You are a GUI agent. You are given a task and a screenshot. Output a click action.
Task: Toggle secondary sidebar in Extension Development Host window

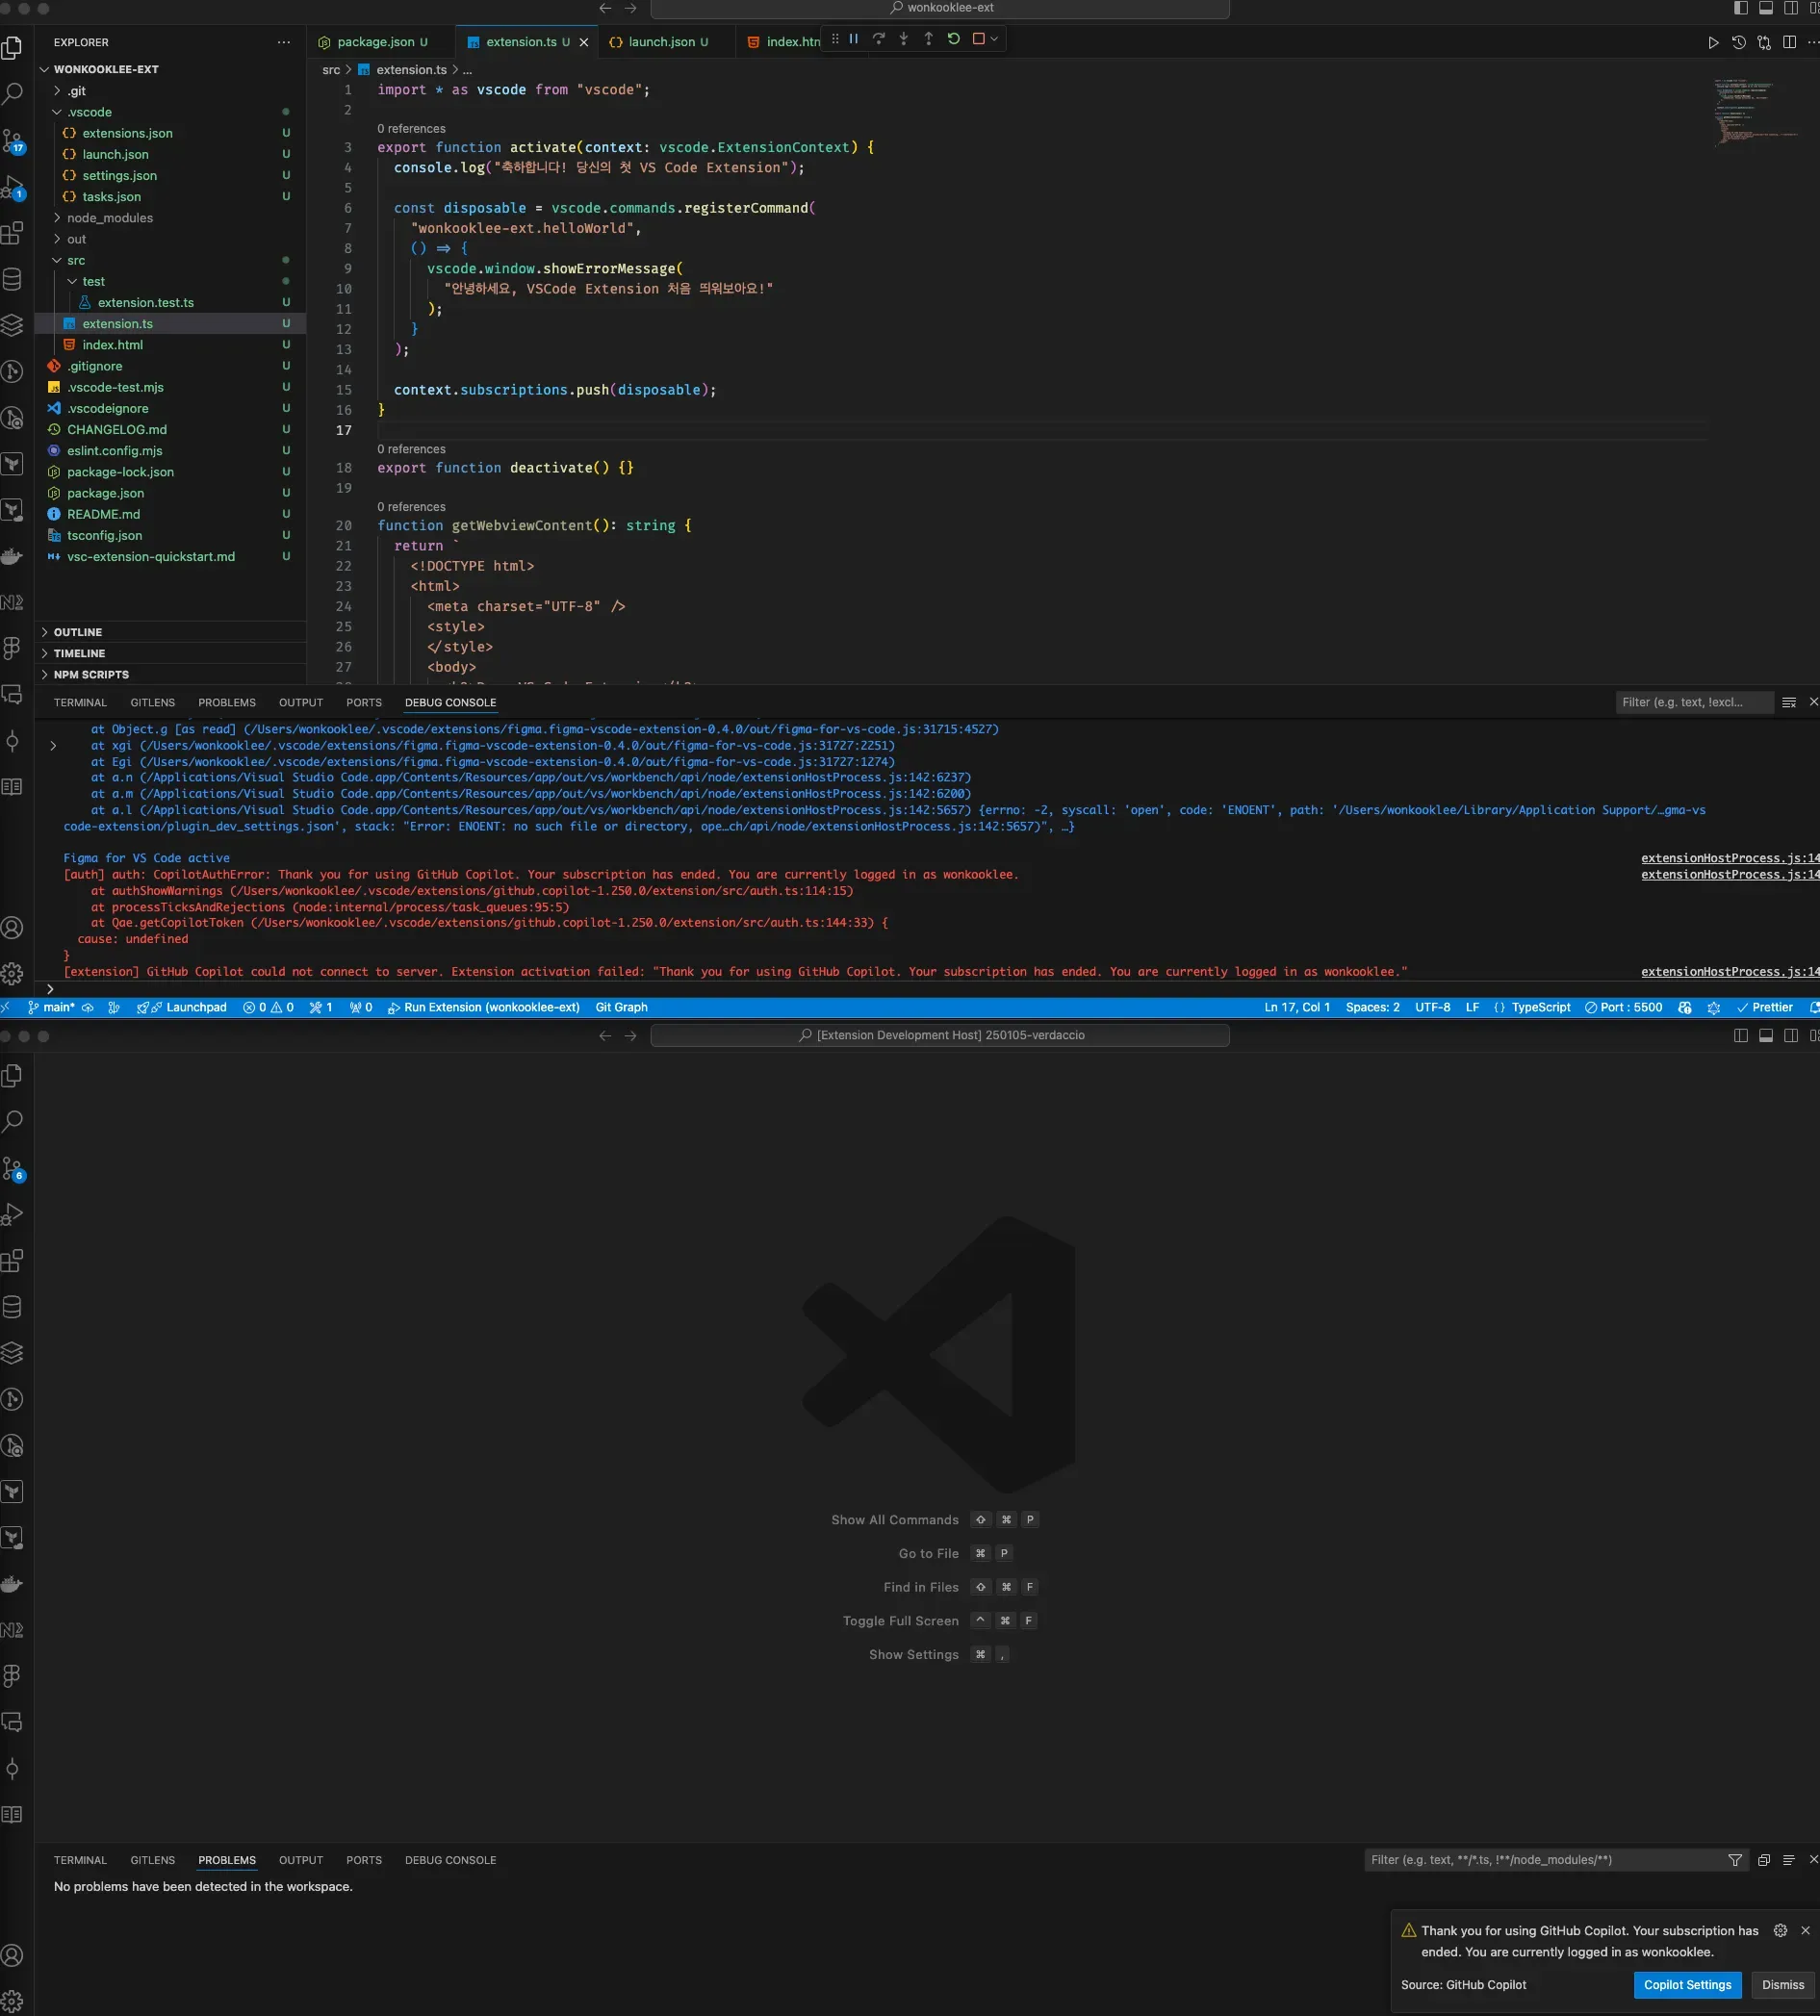(1791, 1035)
